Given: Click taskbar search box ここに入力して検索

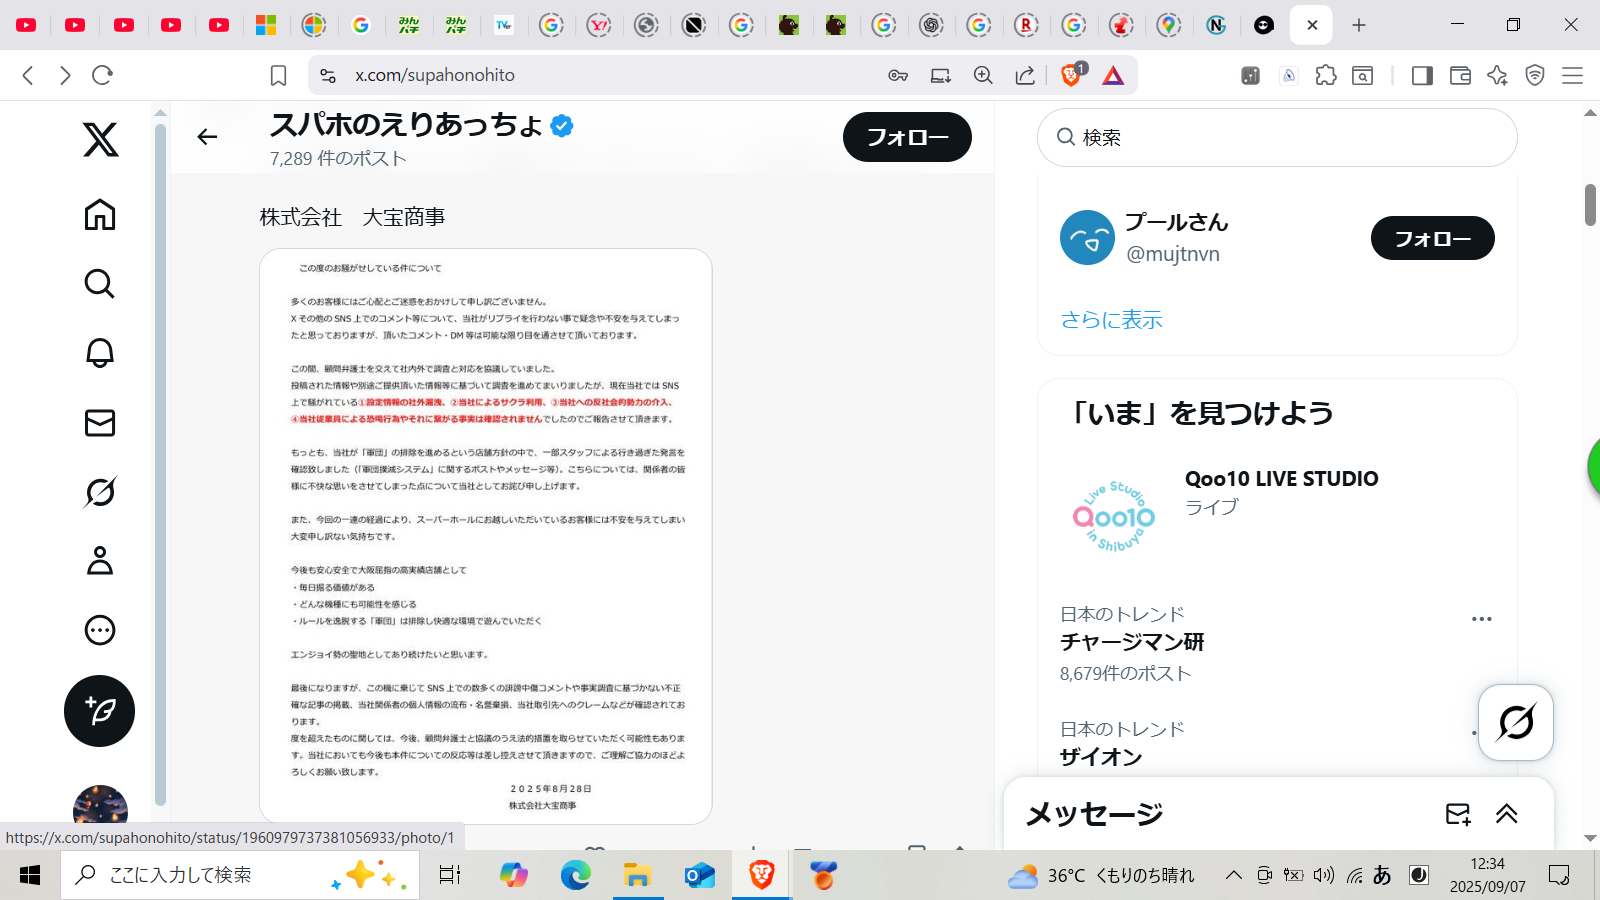Looking at the screenshot, I should tap(242, 876).
